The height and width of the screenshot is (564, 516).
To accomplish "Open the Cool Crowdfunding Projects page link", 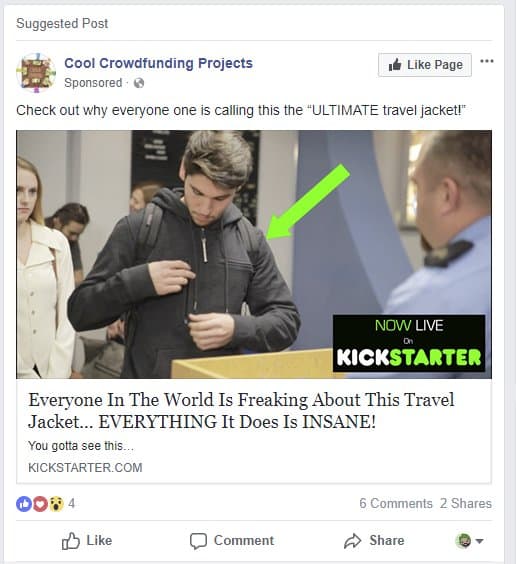I will (x=159, y=63).
